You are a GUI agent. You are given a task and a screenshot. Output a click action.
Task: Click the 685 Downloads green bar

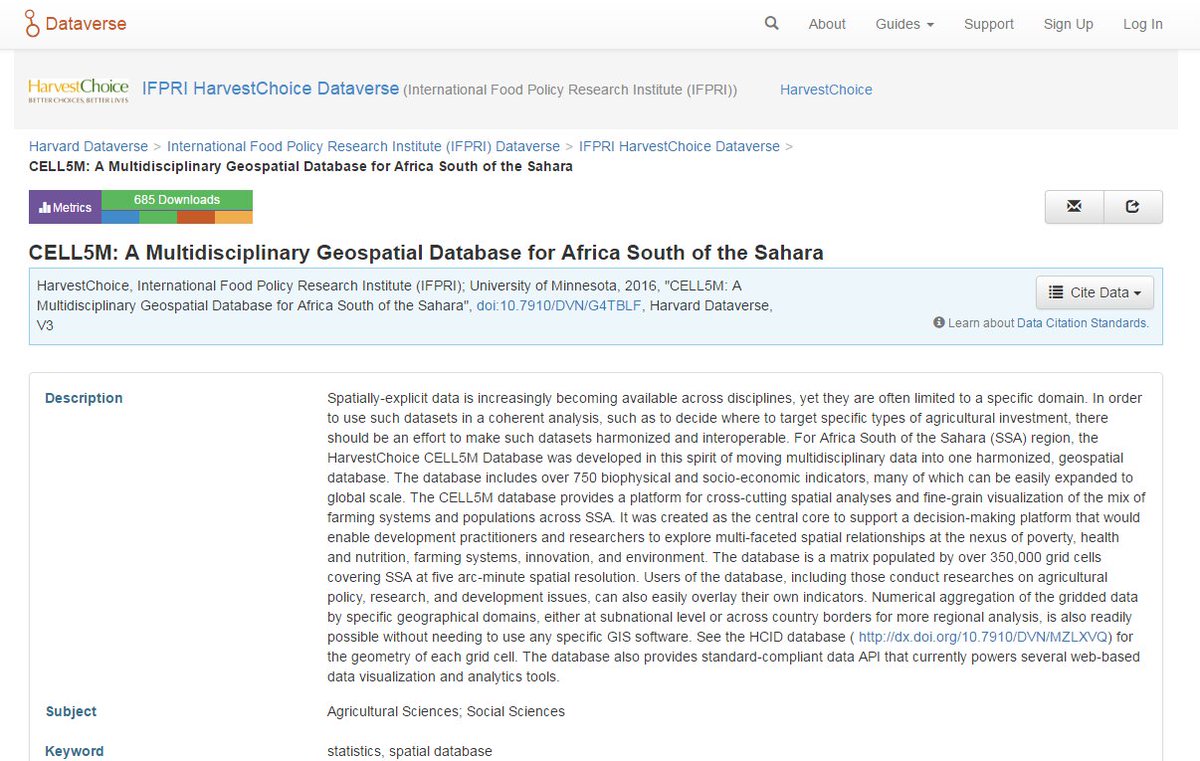pyautogui.click(x=177, y=200)
